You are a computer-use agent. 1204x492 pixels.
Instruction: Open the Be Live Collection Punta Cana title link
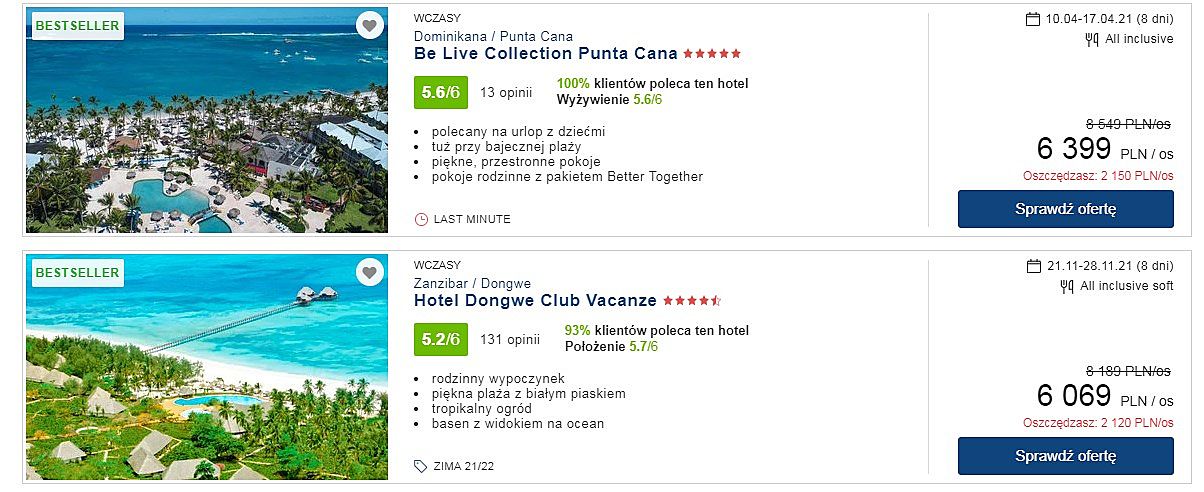[x=545, y=54]
